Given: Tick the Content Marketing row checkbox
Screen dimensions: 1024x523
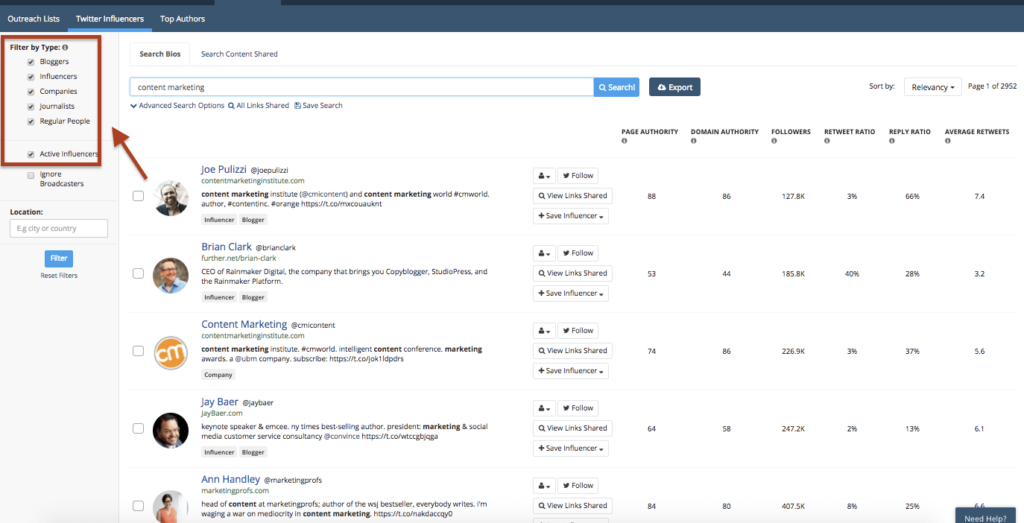Looking at the screenshot, I should (138, 351).
